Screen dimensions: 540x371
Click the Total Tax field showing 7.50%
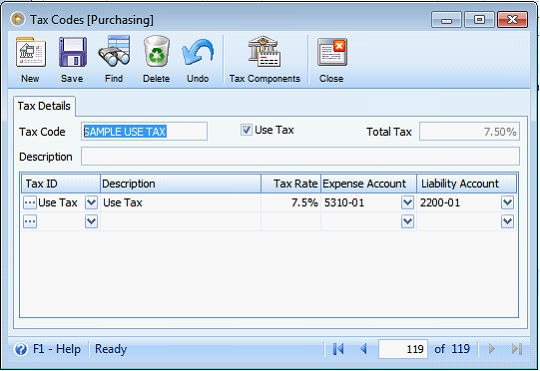coord(469,132)
